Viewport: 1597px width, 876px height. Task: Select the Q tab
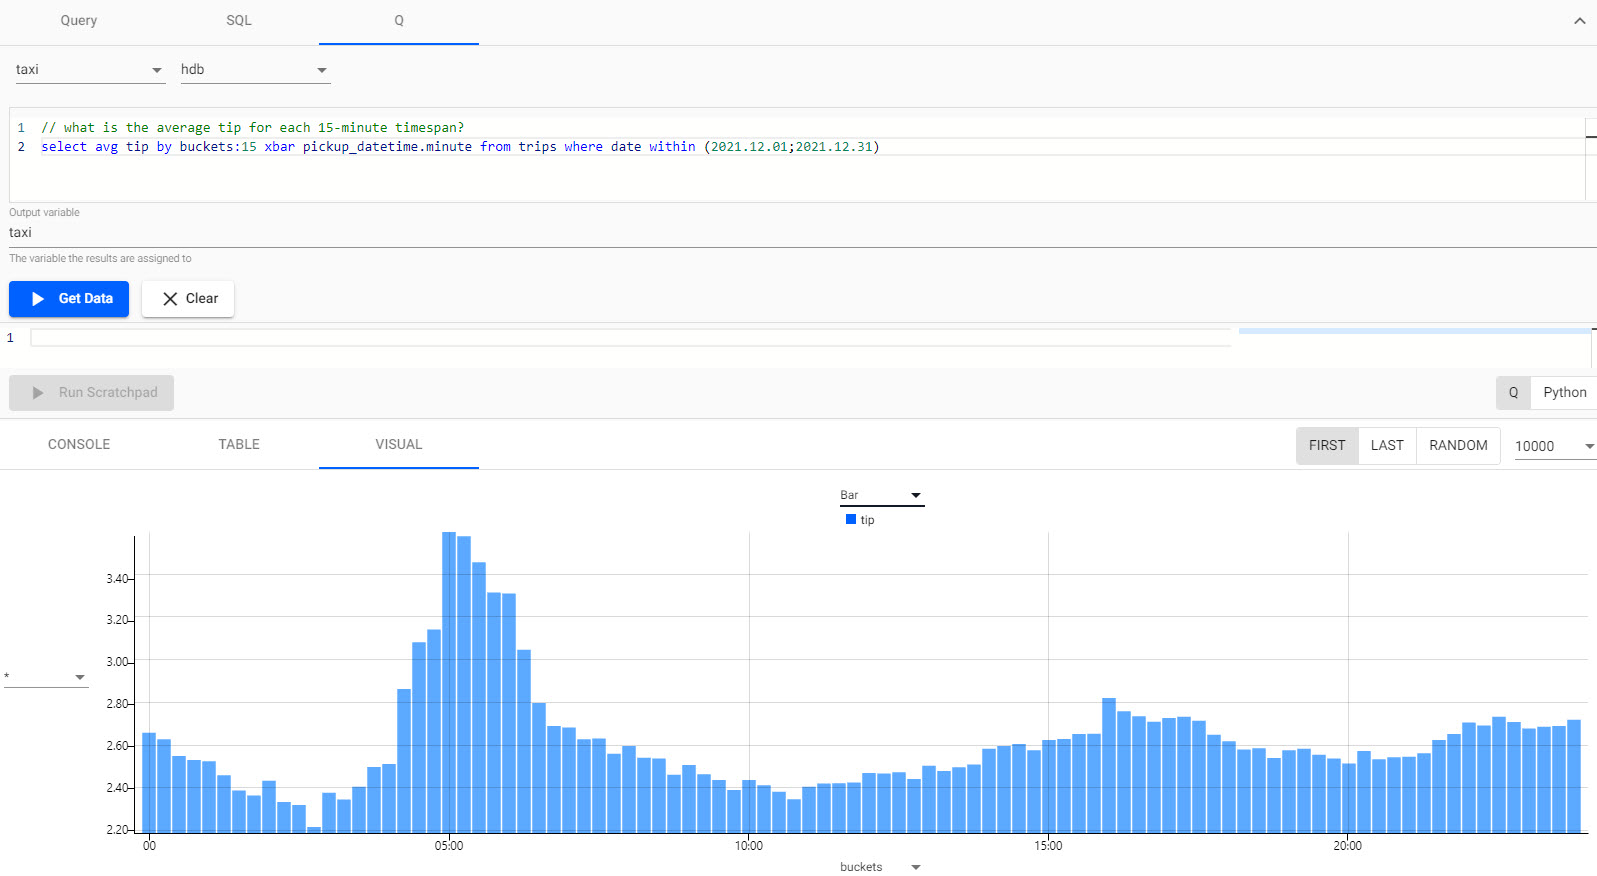[x=399, y=21]
